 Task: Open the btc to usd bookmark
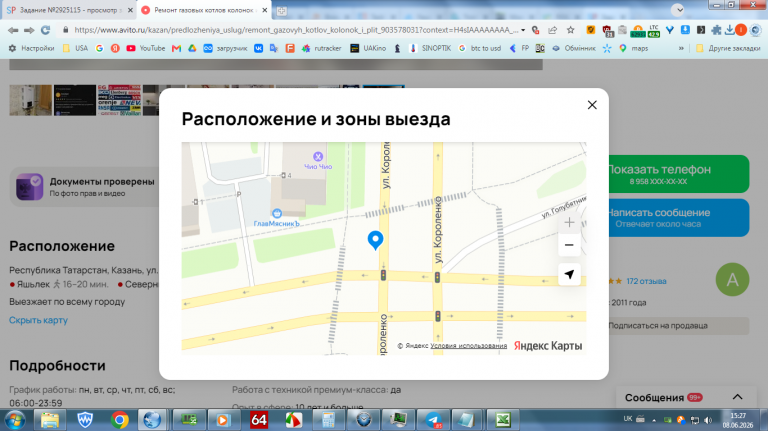click(480, 48)
